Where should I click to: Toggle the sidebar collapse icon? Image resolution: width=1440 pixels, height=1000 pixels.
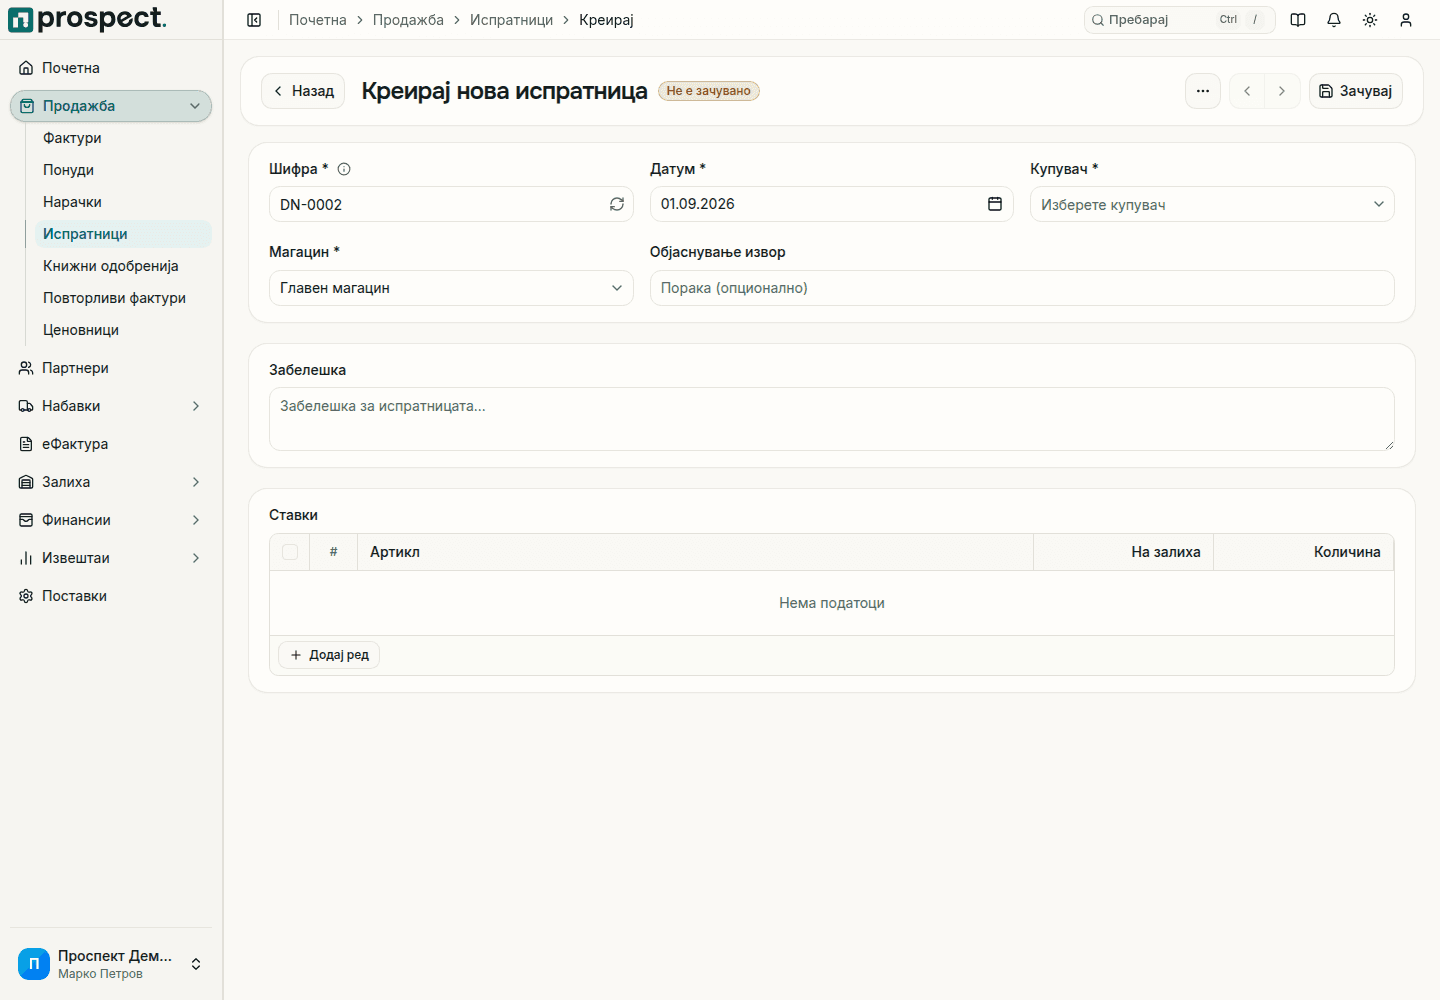point(254,20)
